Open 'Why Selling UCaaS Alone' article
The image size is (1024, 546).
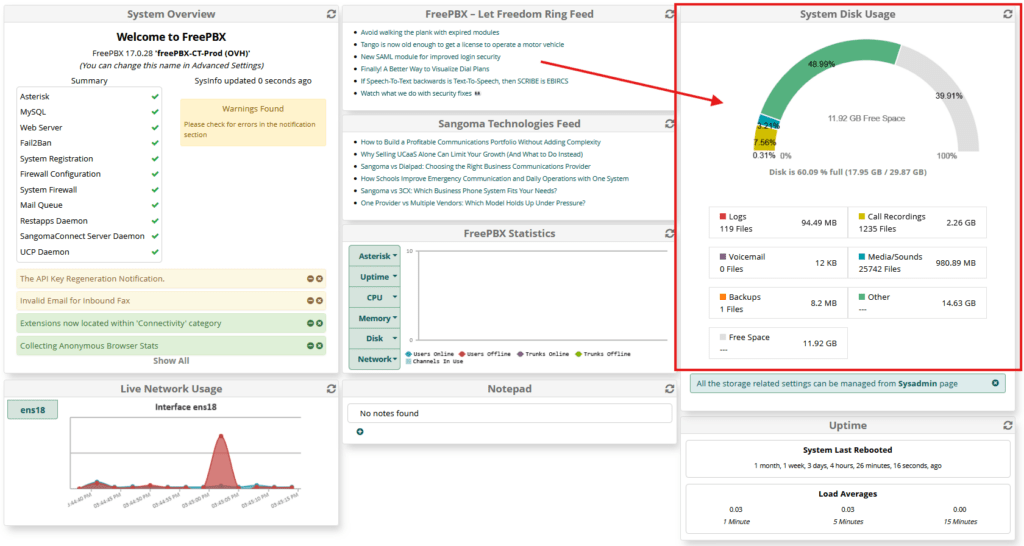[x=472, y=154]
